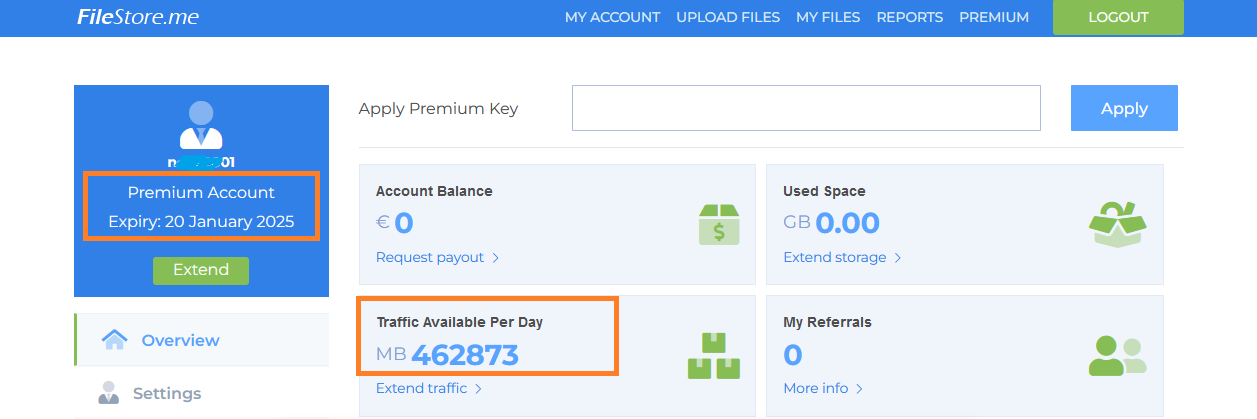The width and height of the screenshot is (1257, 419).
Task: Click the Traffic stacked boxes icon
Action: [x=713, y=355]
